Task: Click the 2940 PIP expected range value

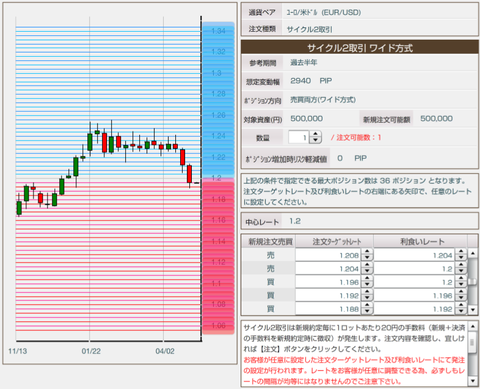Action: pos(311,81)
